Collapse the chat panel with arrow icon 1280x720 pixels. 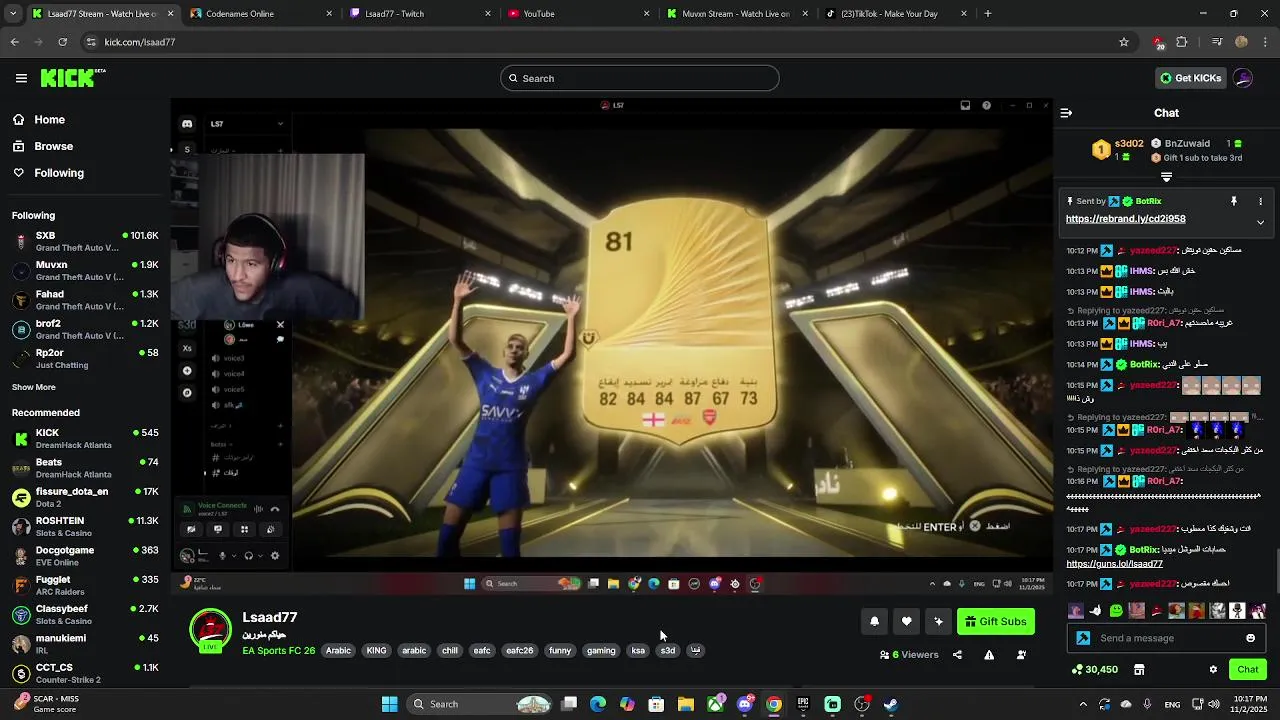[x=1066, y=113]
